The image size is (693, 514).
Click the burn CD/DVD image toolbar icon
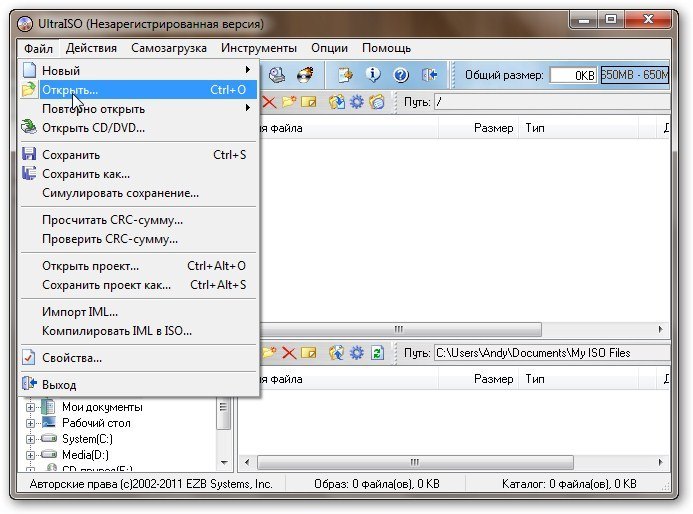(x=310, y=75)
